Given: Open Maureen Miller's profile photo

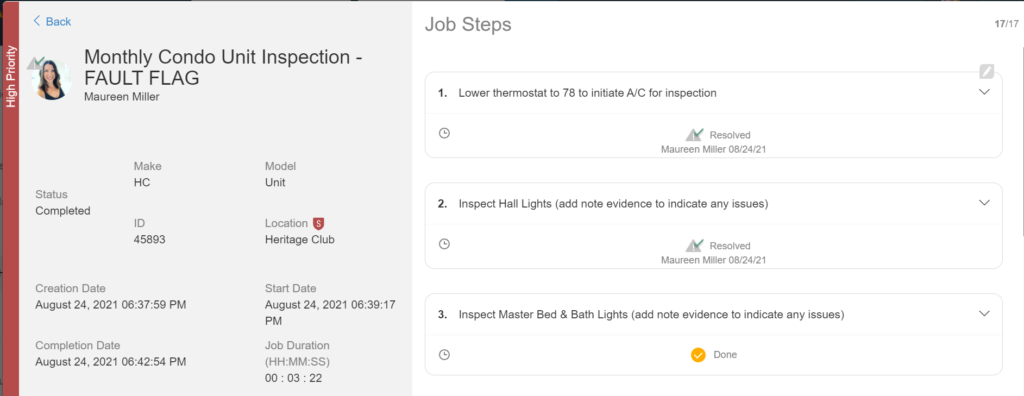Looking at the screenshot, I should point(52,80).
